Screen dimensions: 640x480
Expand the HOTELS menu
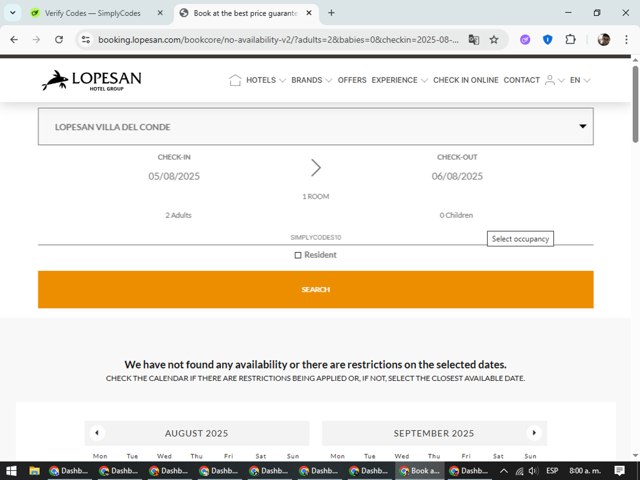click(x=265, y=80)
